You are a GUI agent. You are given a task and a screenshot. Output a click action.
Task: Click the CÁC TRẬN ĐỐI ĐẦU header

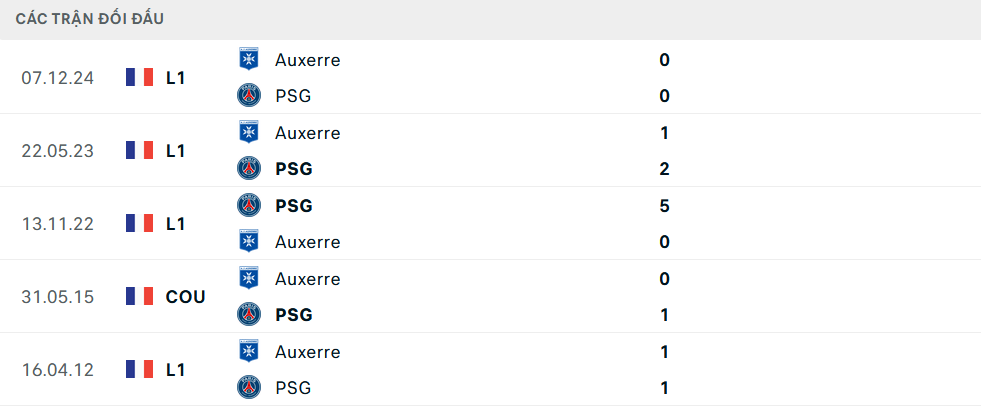90,19
